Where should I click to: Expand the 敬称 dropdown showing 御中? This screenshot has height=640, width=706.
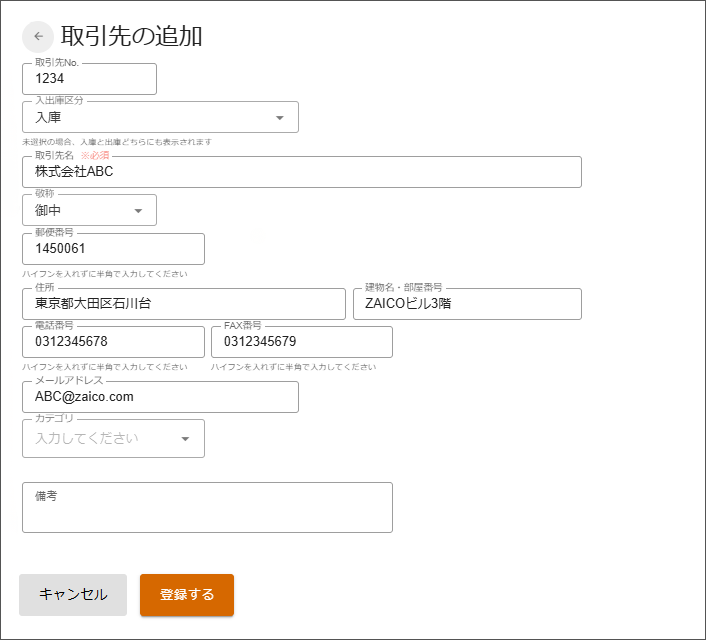(x=89, y=210)
